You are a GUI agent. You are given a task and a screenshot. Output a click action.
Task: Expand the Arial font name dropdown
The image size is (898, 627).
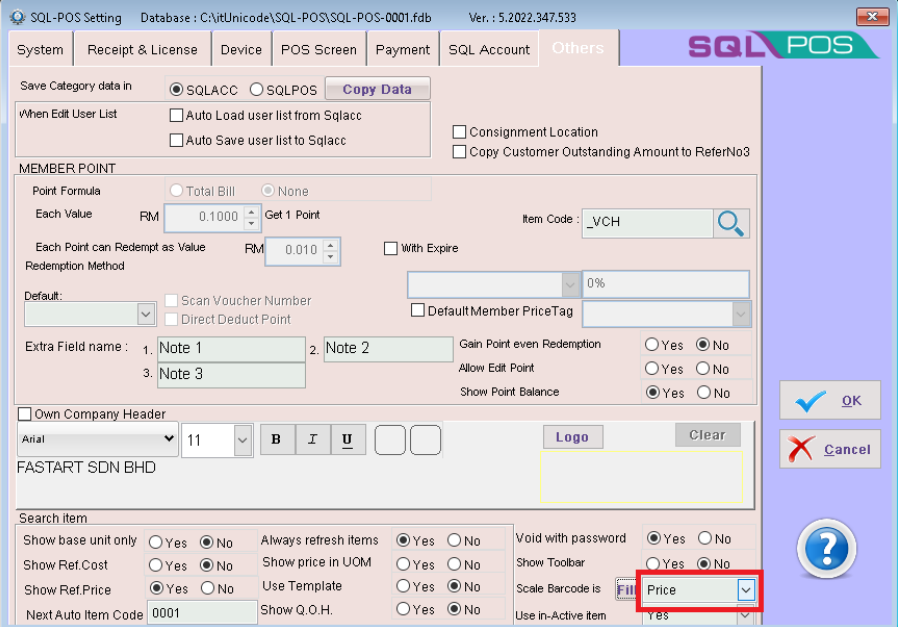coord(167,439)
